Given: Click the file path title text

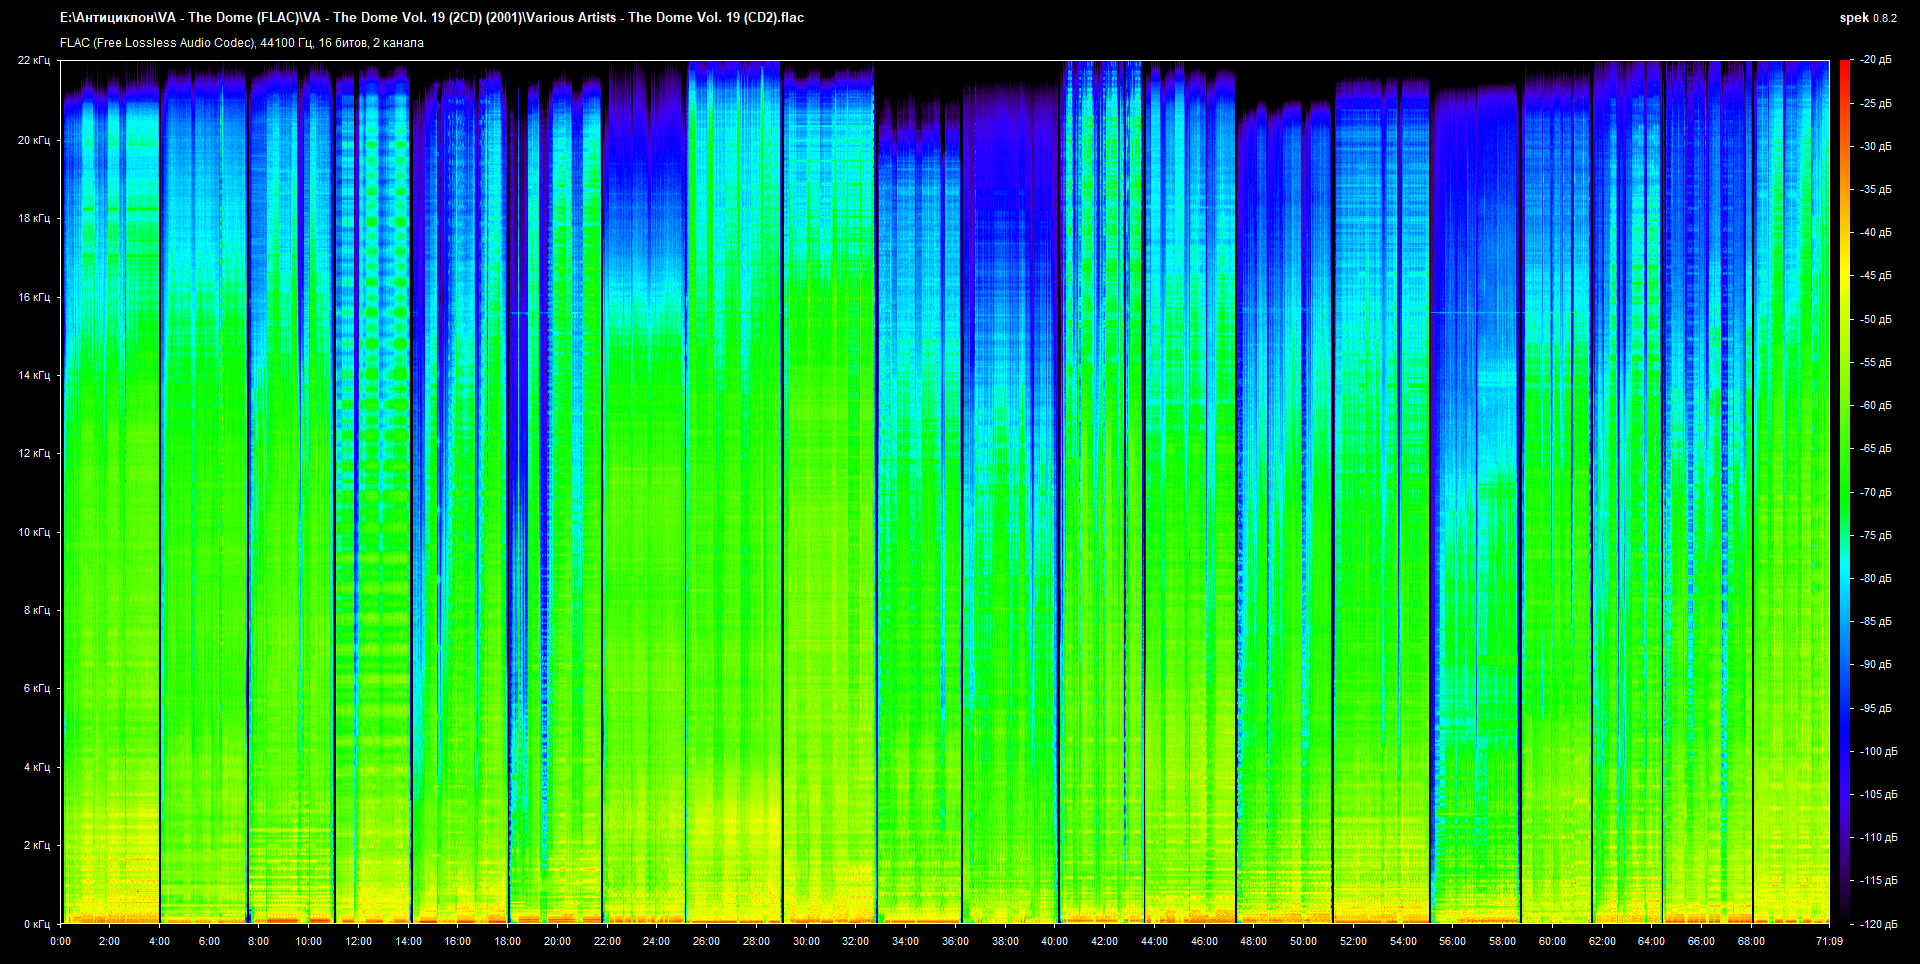Looking at the screenshot, I should [431, 17].
